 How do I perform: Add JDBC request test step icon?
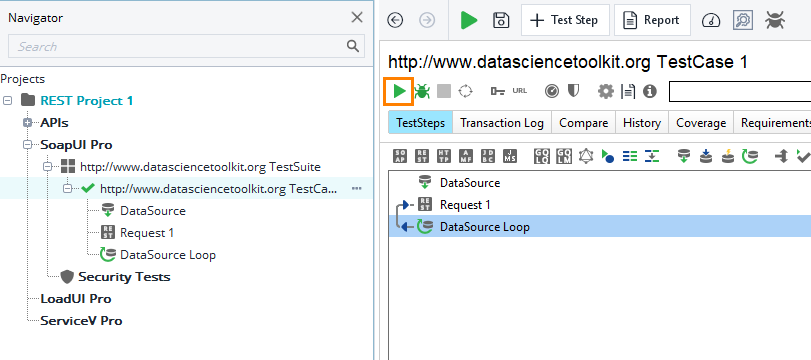pos(488,156)
